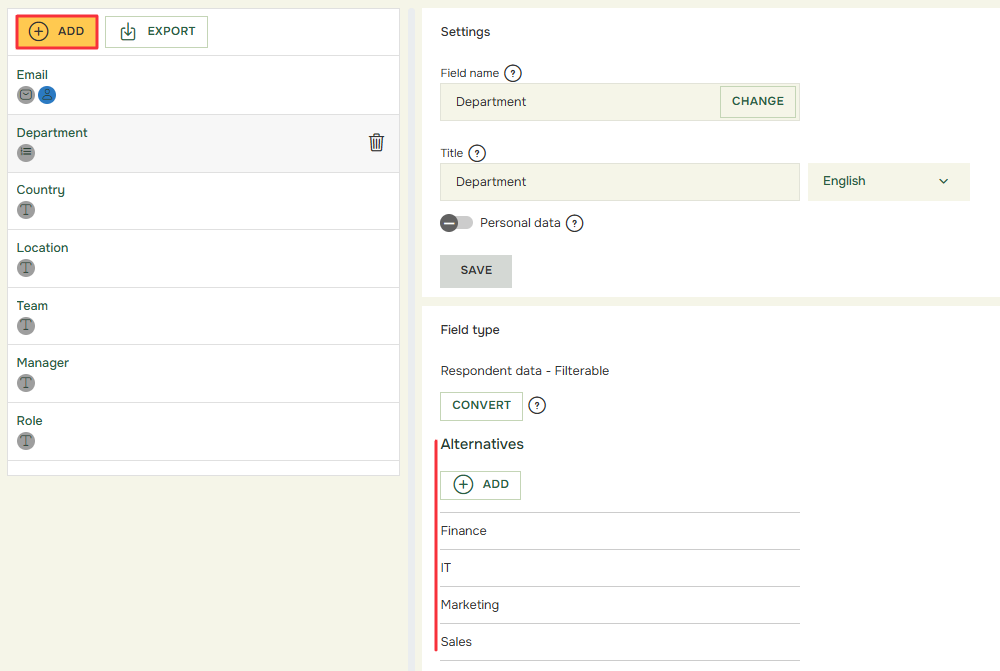Click the yellow ADD field button
This screenshot has width=1000, height=671.
pos(57,32)
